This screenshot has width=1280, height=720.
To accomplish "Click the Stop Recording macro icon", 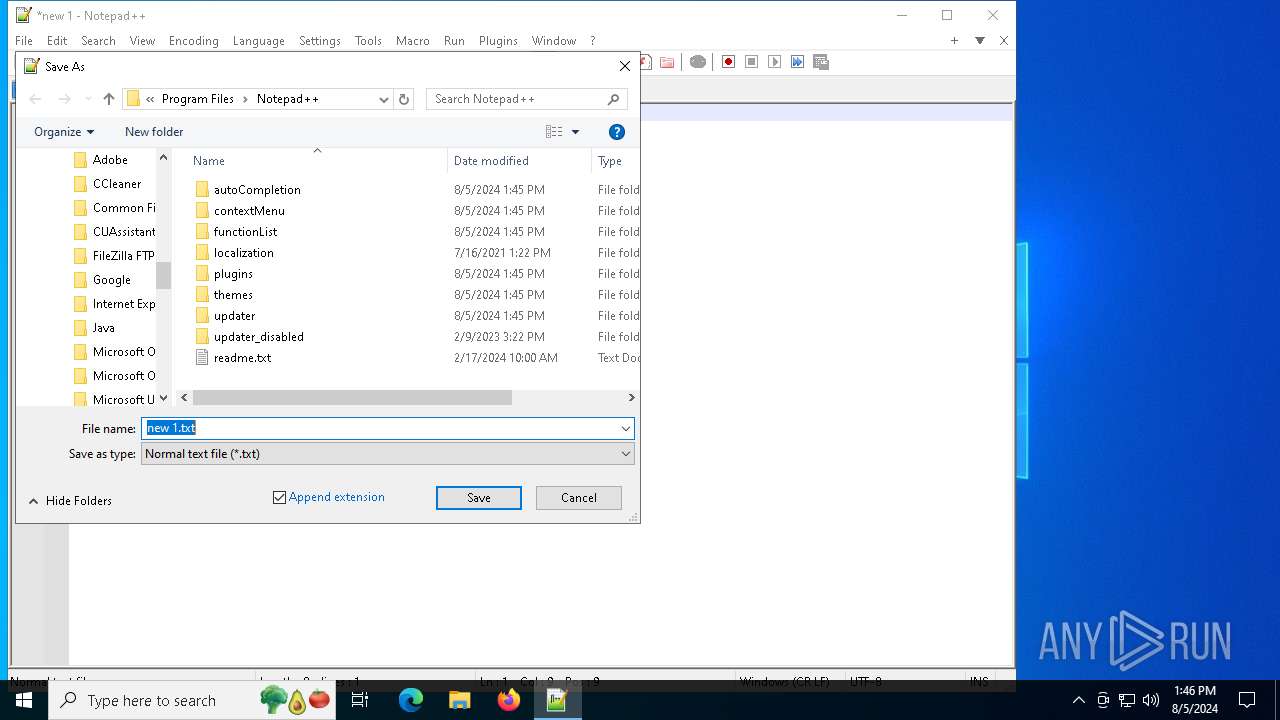I will 751,62.
